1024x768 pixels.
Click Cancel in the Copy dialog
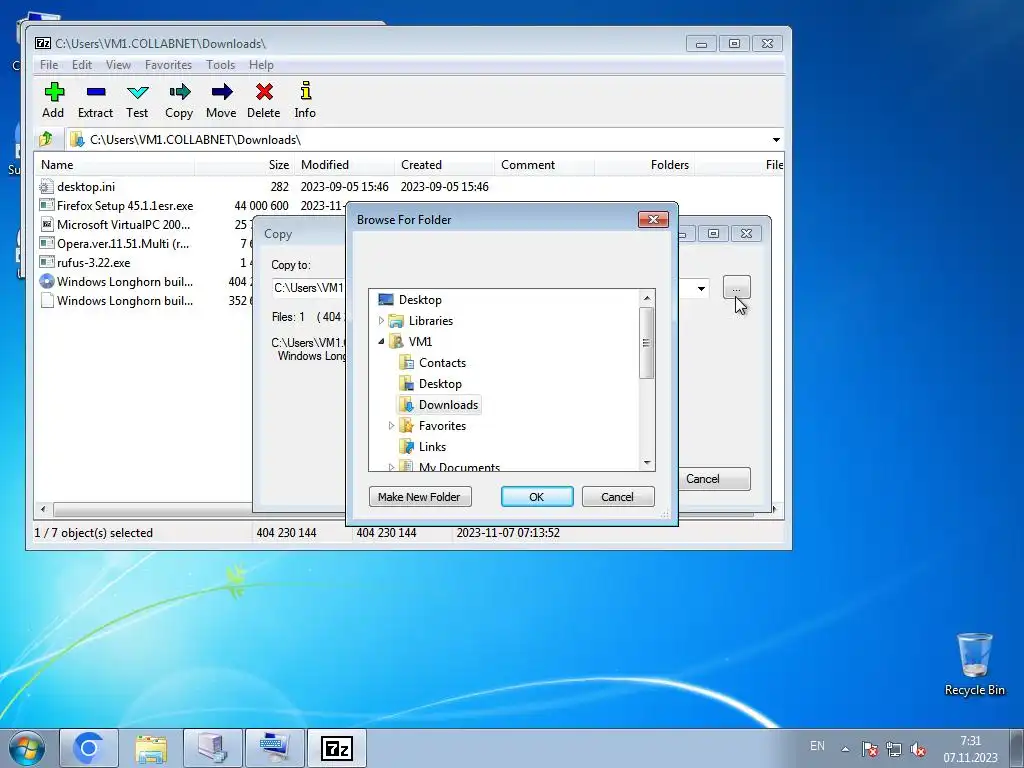713,479
